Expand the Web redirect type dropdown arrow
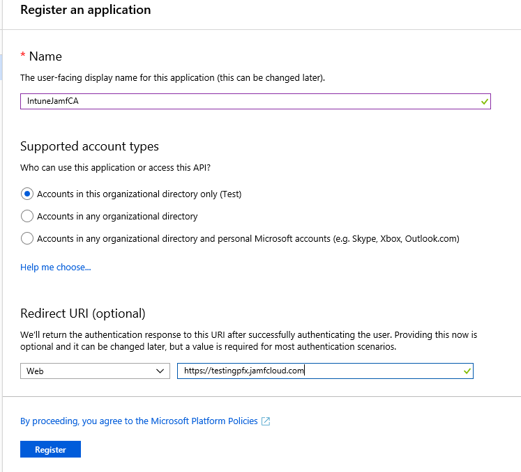The image size is (521, 472). [160, 371]
